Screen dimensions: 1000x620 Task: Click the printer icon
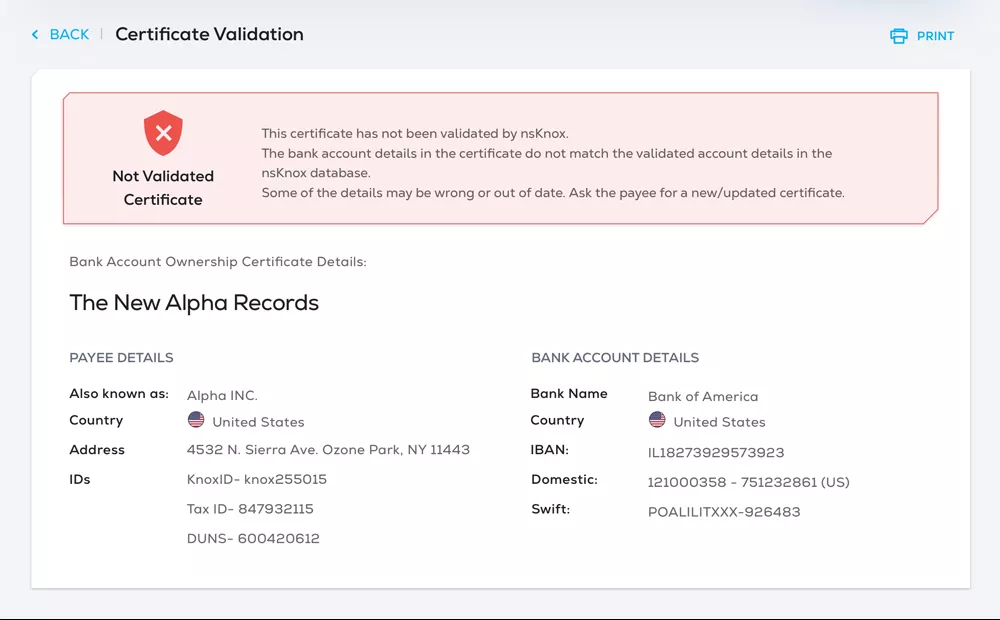pos(899,36)
